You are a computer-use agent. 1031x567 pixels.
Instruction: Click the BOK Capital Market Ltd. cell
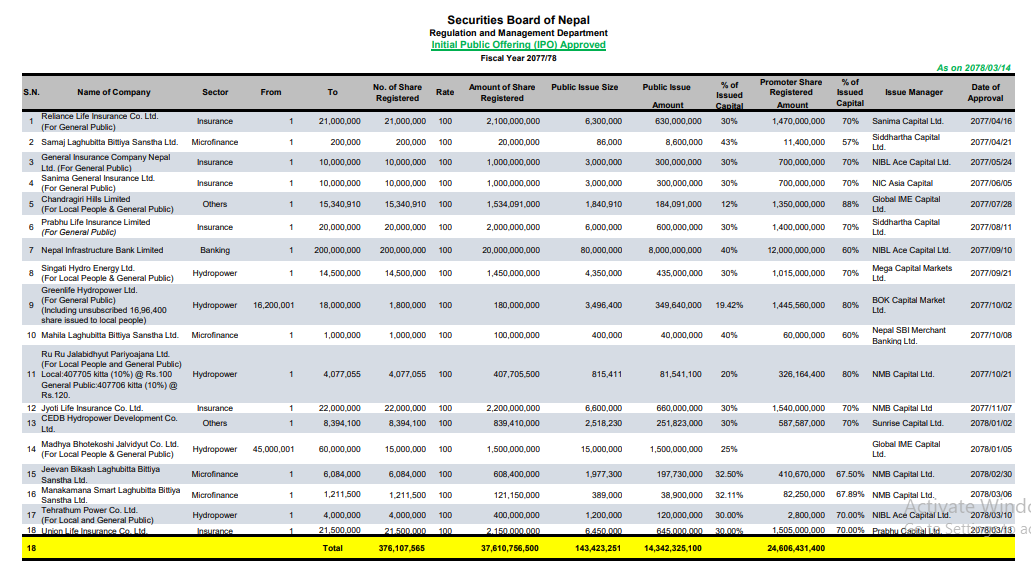pyautogui.click(x=908, y=305)
